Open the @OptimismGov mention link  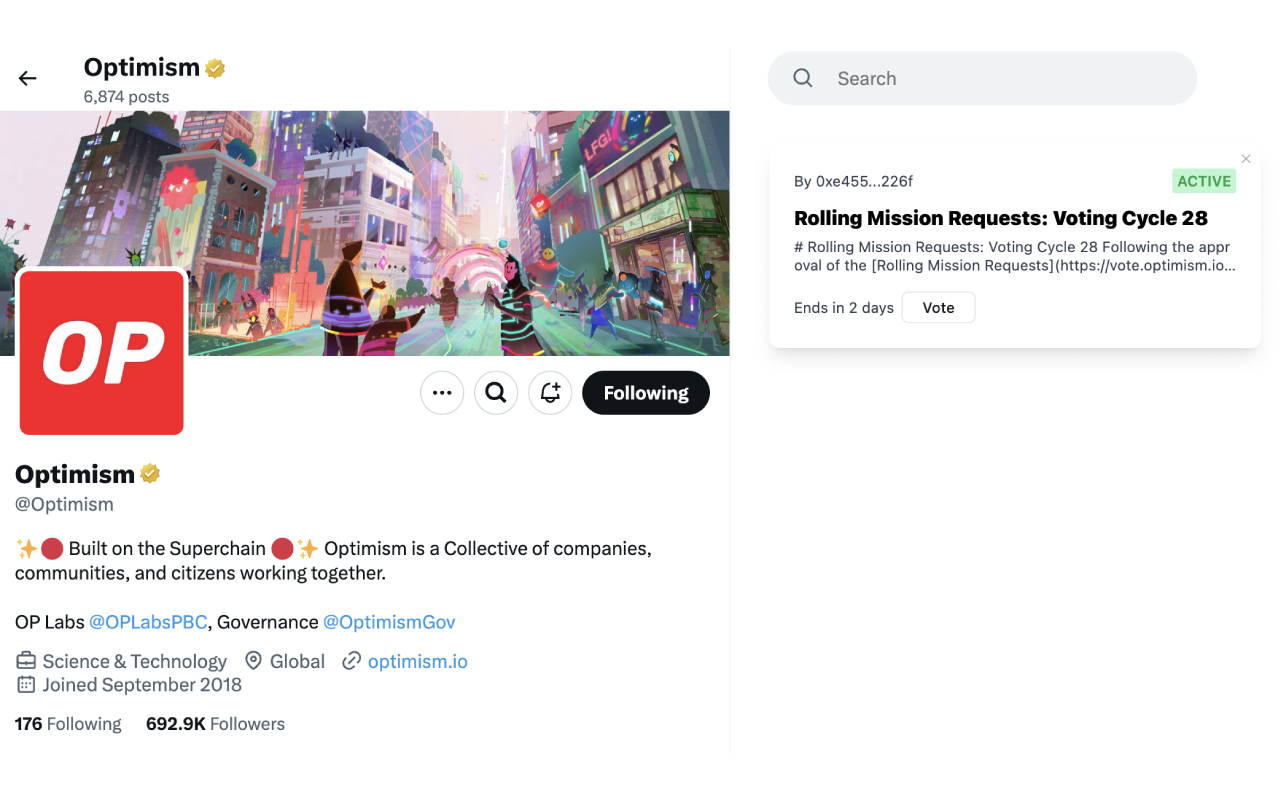click(389, 622)
